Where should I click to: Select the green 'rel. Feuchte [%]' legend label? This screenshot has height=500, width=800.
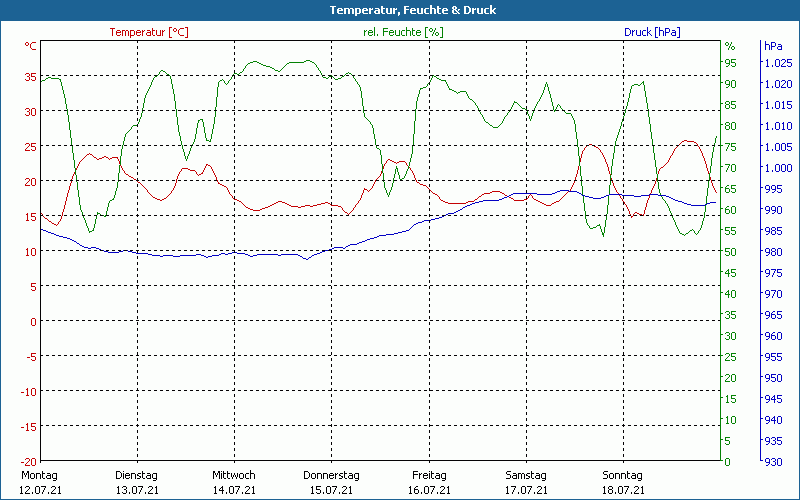(x=403, y=32)
